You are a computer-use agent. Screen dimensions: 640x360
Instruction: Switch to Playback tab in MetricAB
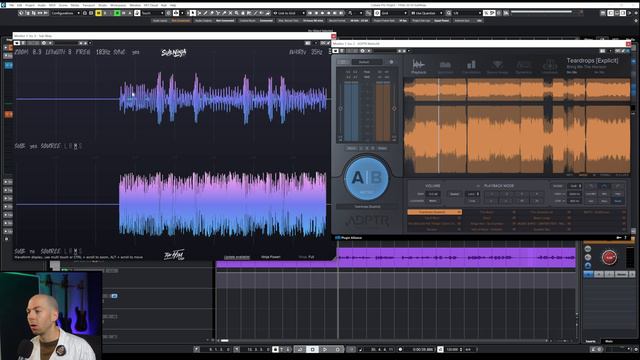(x=418, y=67)
